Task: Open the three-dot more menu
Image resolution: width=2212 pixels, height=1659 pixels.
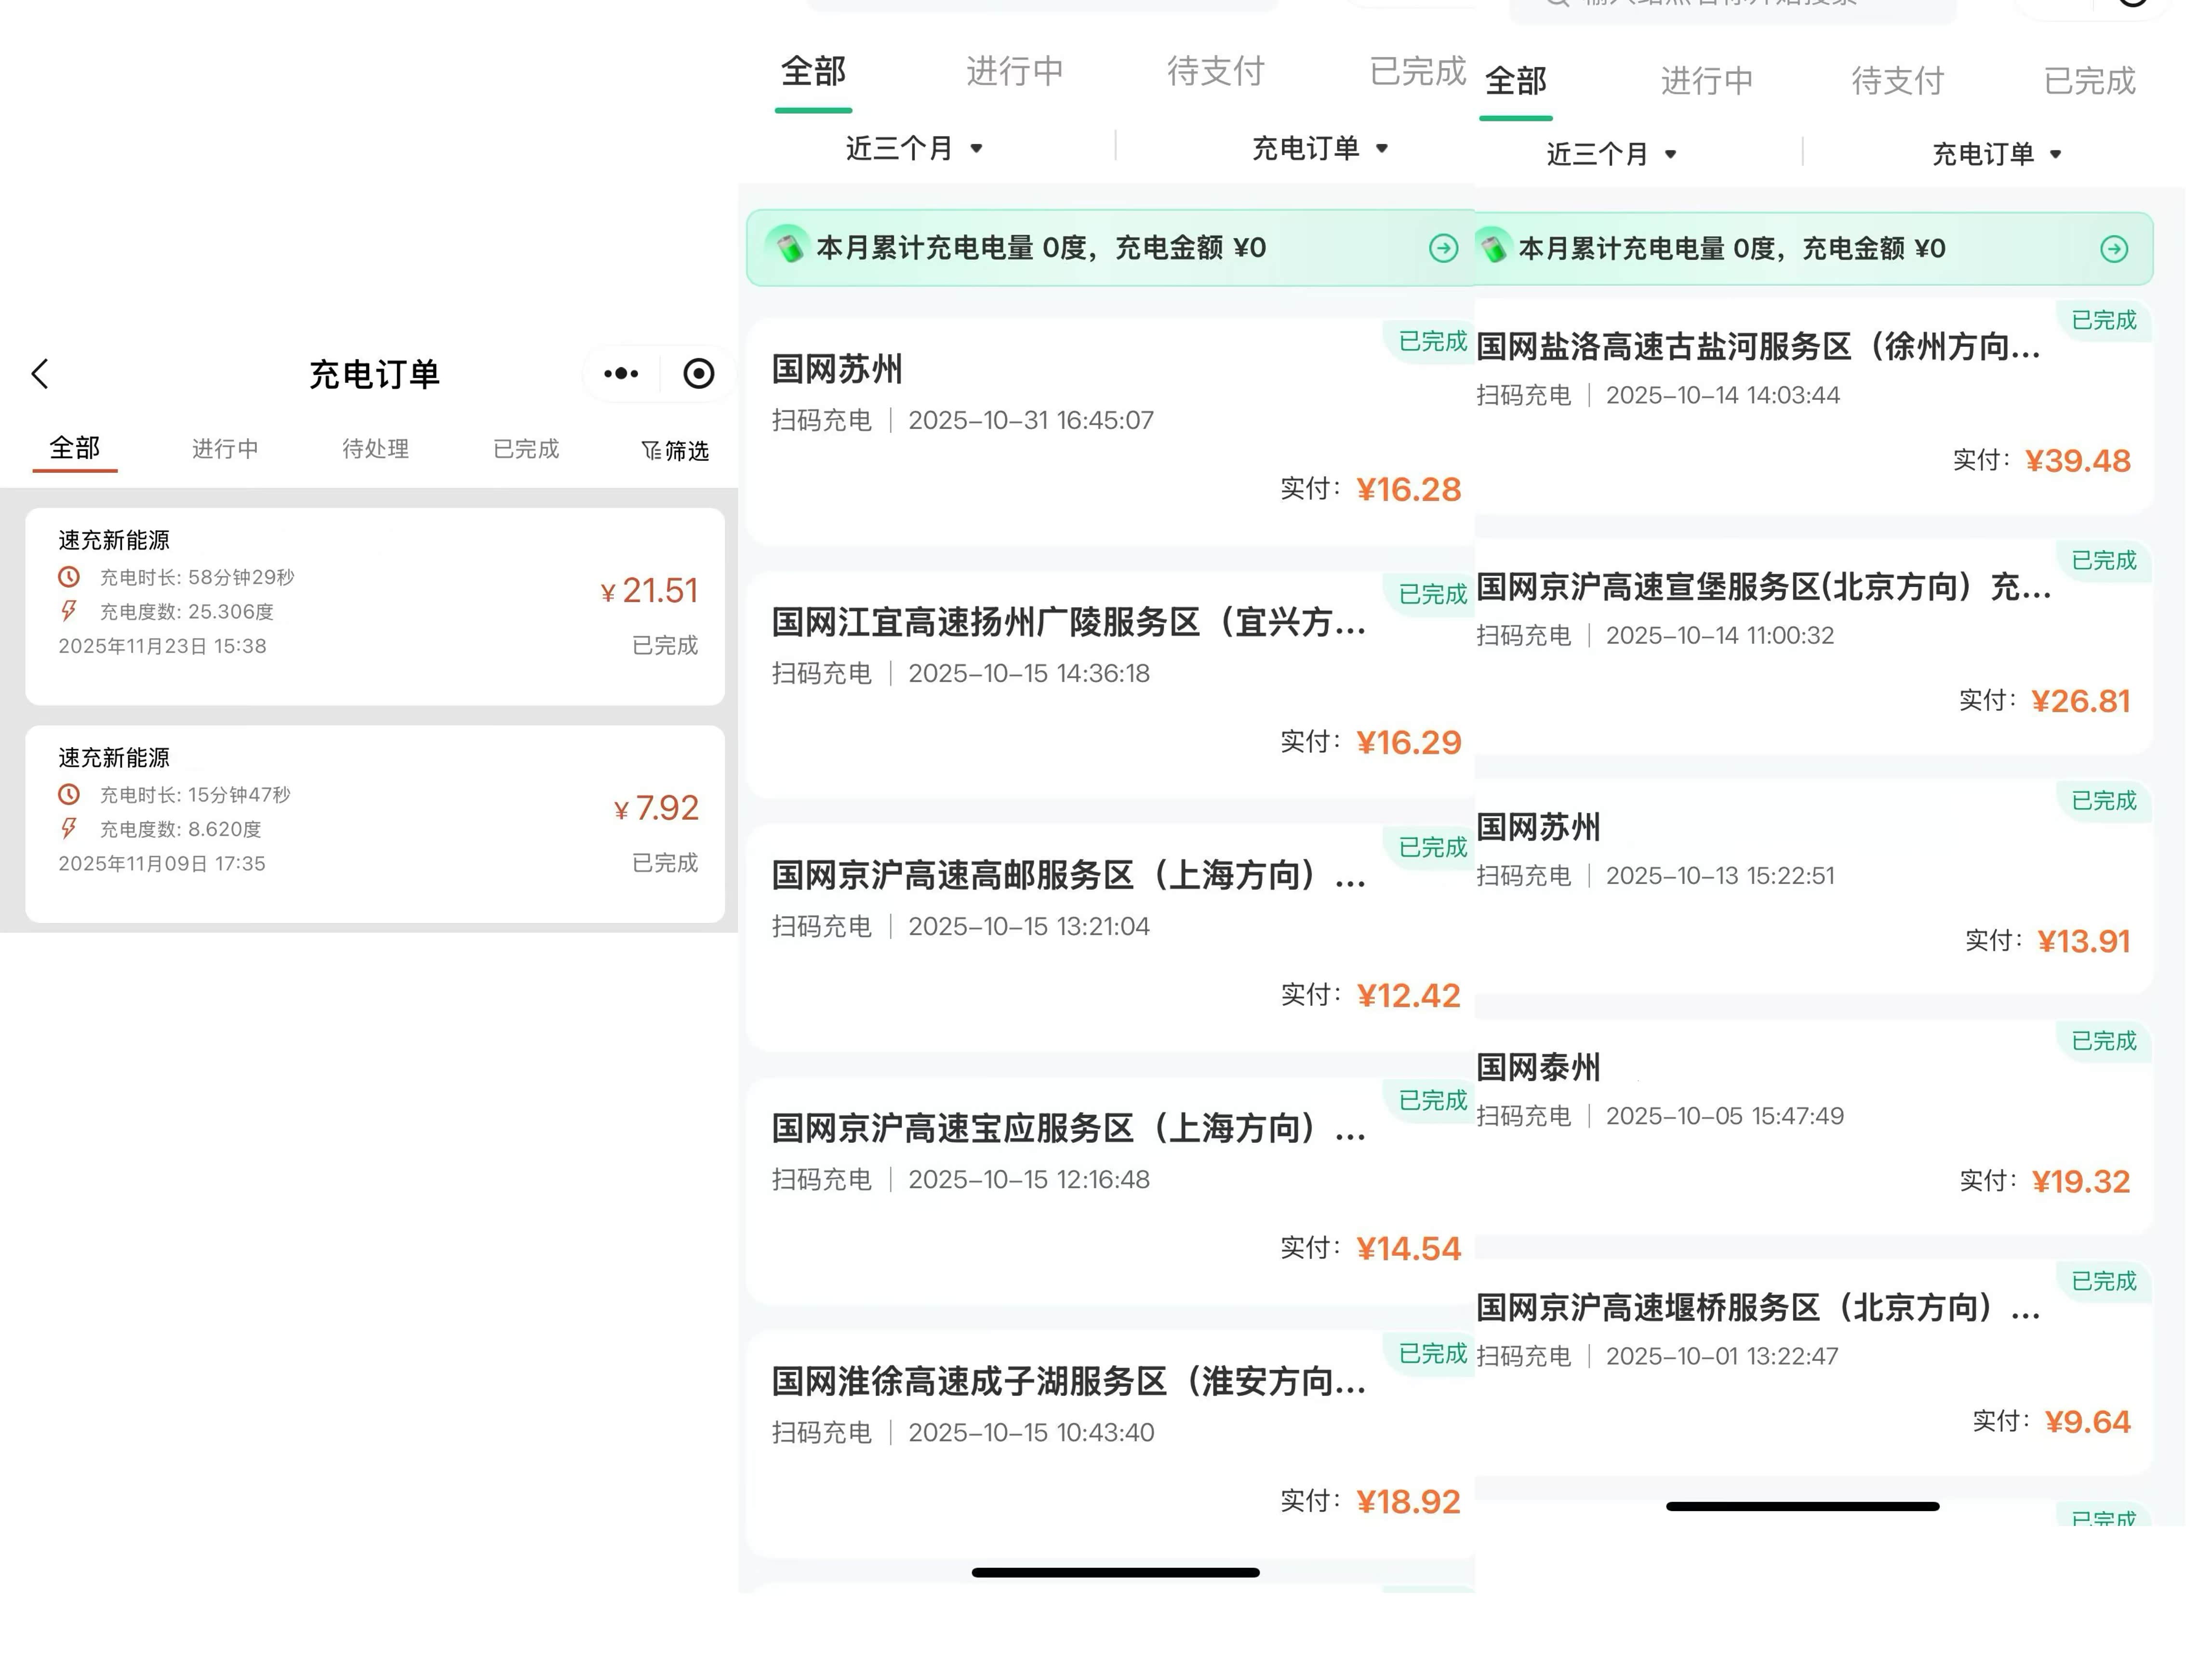Action: (620, 374)
